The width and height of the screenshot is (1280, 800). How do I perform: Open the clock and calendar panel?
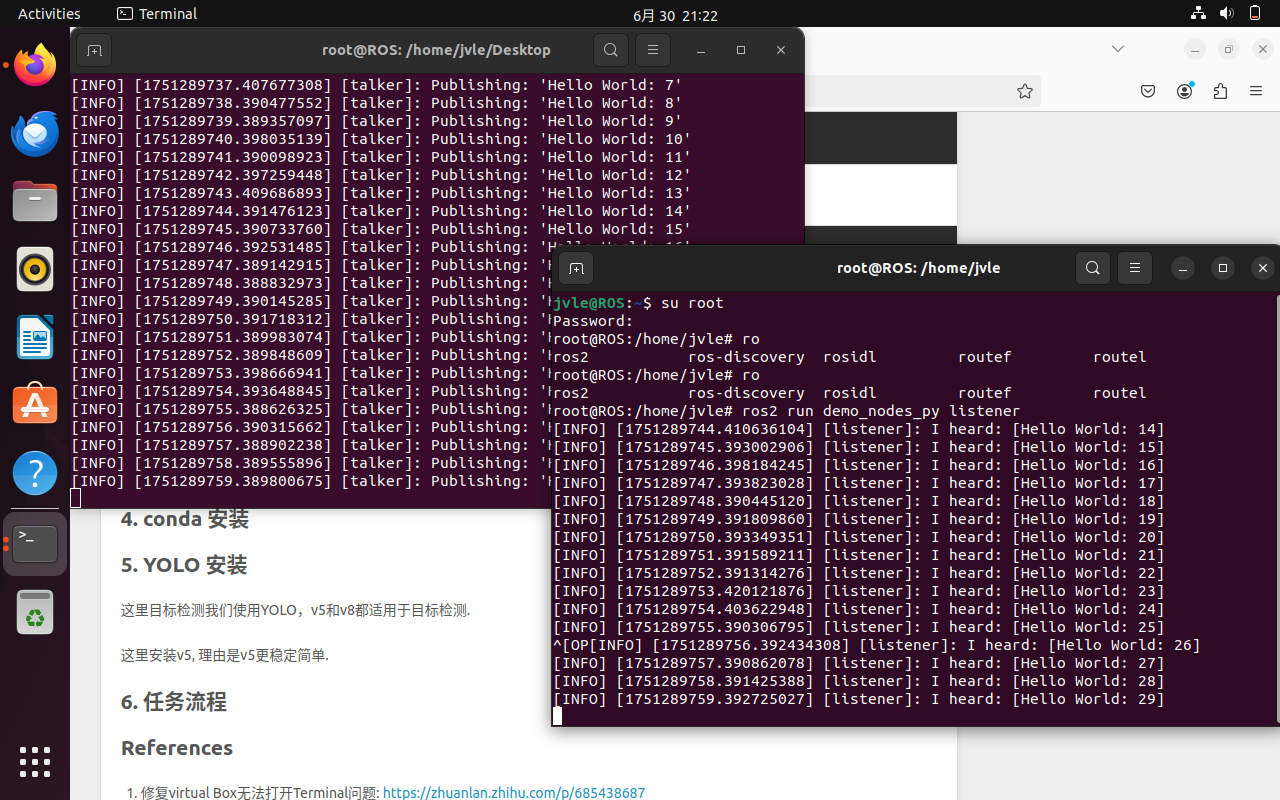click(675, 15)
